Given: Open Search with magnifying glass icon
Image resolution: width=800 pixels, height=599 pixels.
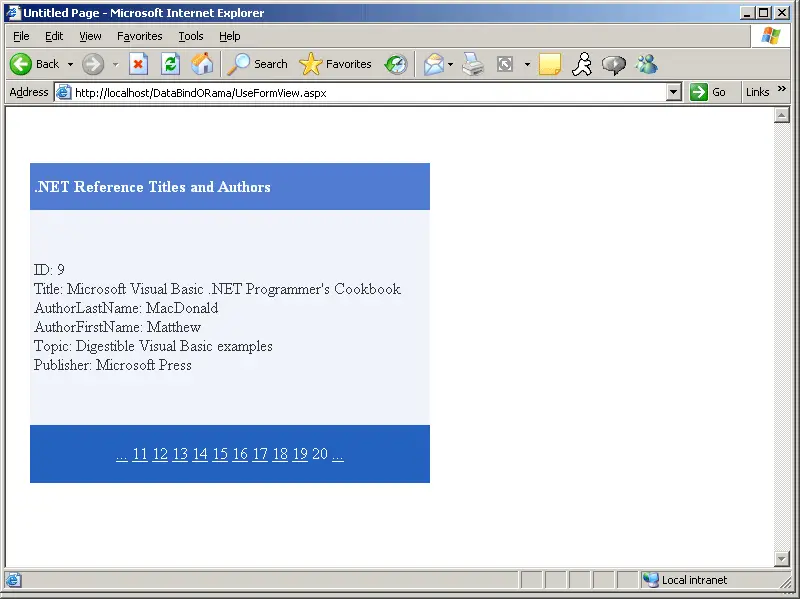Looking at the screenshot, I should tap(257, 64).
